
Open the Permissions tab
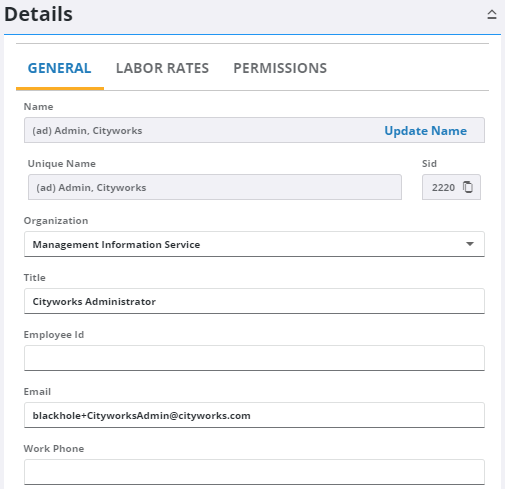tap(280, 68)
